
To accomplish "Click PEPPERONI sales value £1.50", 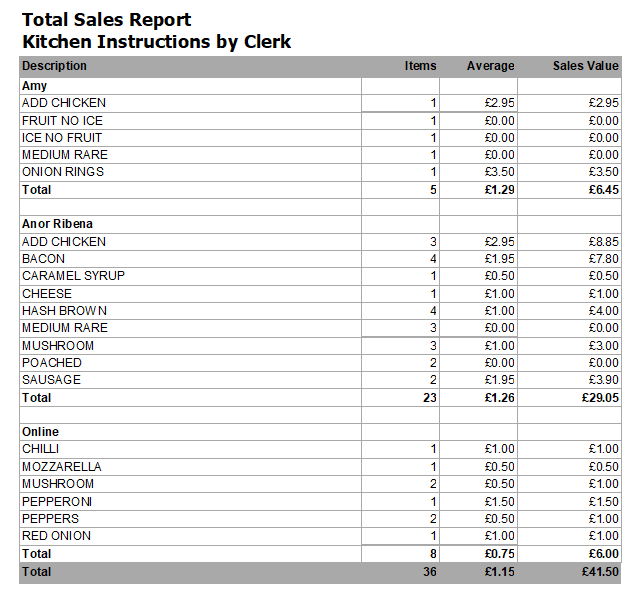I will coord(604,502).
